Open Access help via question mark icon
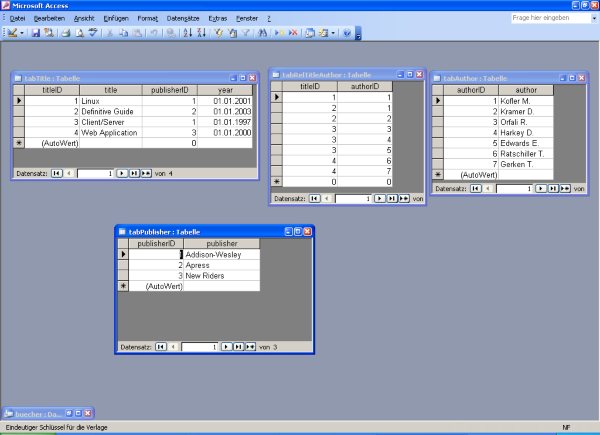 (x=347, y=33)
